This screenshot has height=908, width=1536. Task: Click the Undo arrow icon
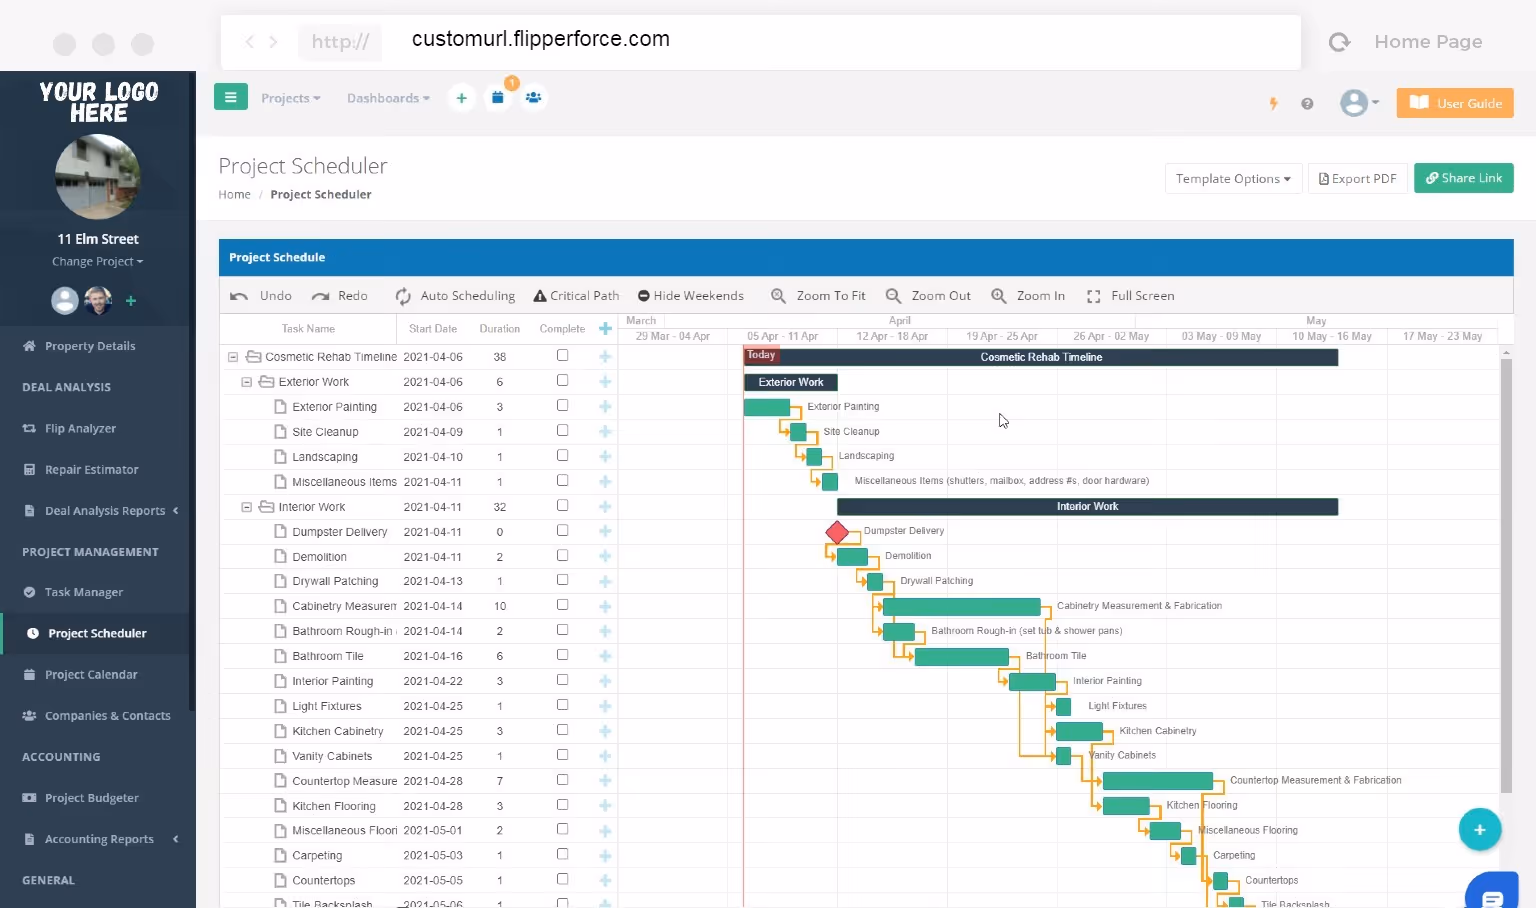pyautogui.click(x=239, y=296)
